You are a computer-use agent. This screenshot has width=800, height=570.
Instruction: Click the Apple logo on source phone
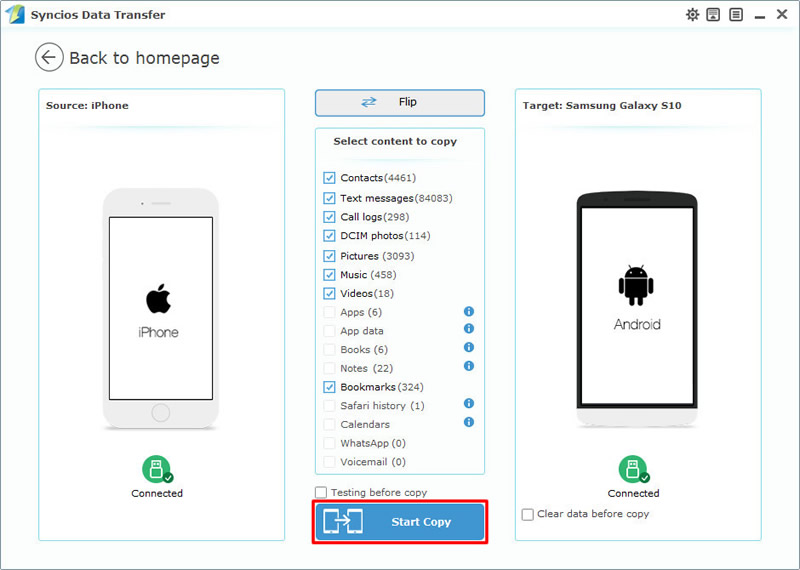(159, 299)
